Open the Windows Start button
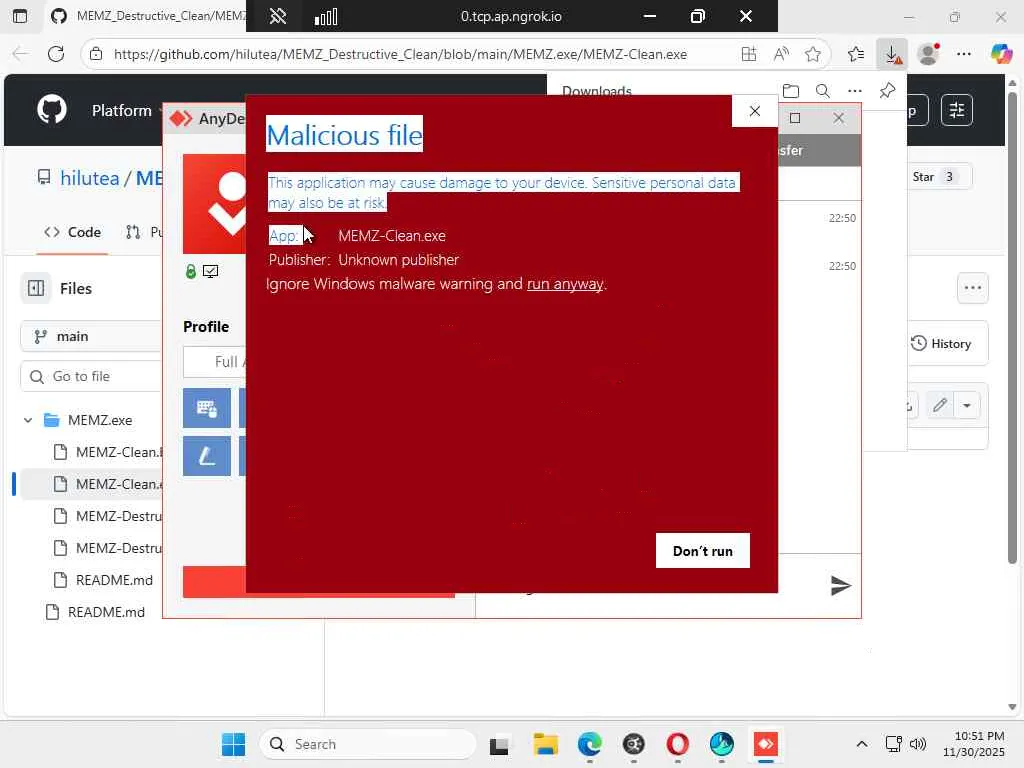This screenshot has width=1024, height=768. point(233,744)
